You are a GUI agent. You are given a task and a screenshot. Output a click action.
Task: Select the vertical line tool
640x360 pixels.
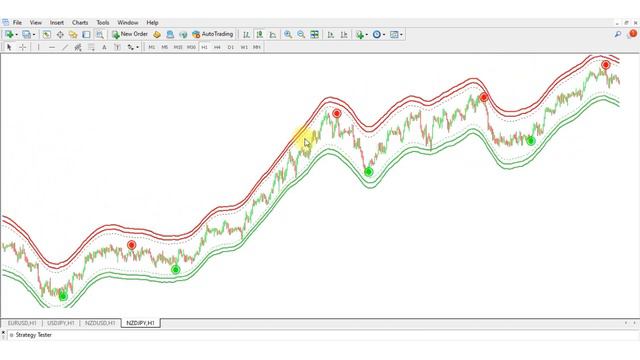pyautogui.click(x=38, y=47)
